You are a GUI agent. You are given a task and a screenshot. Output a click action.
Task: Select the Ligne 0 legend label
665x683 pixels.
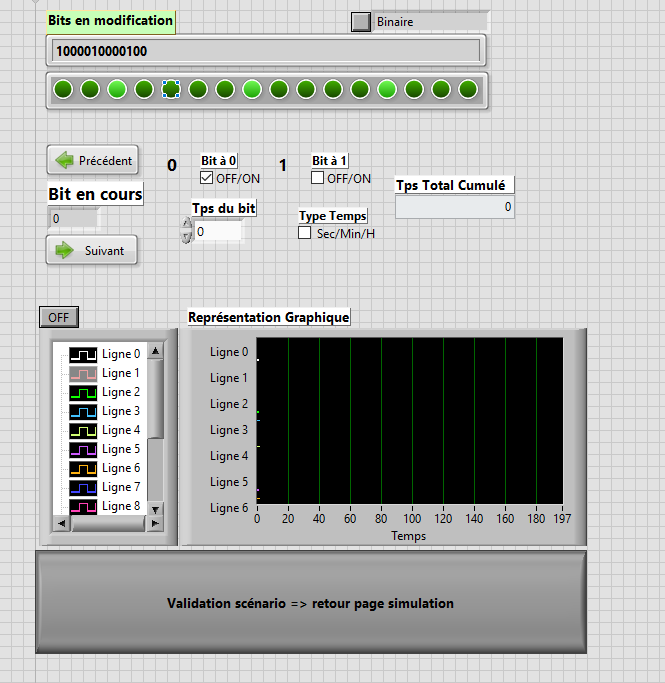tap(121, 354)
